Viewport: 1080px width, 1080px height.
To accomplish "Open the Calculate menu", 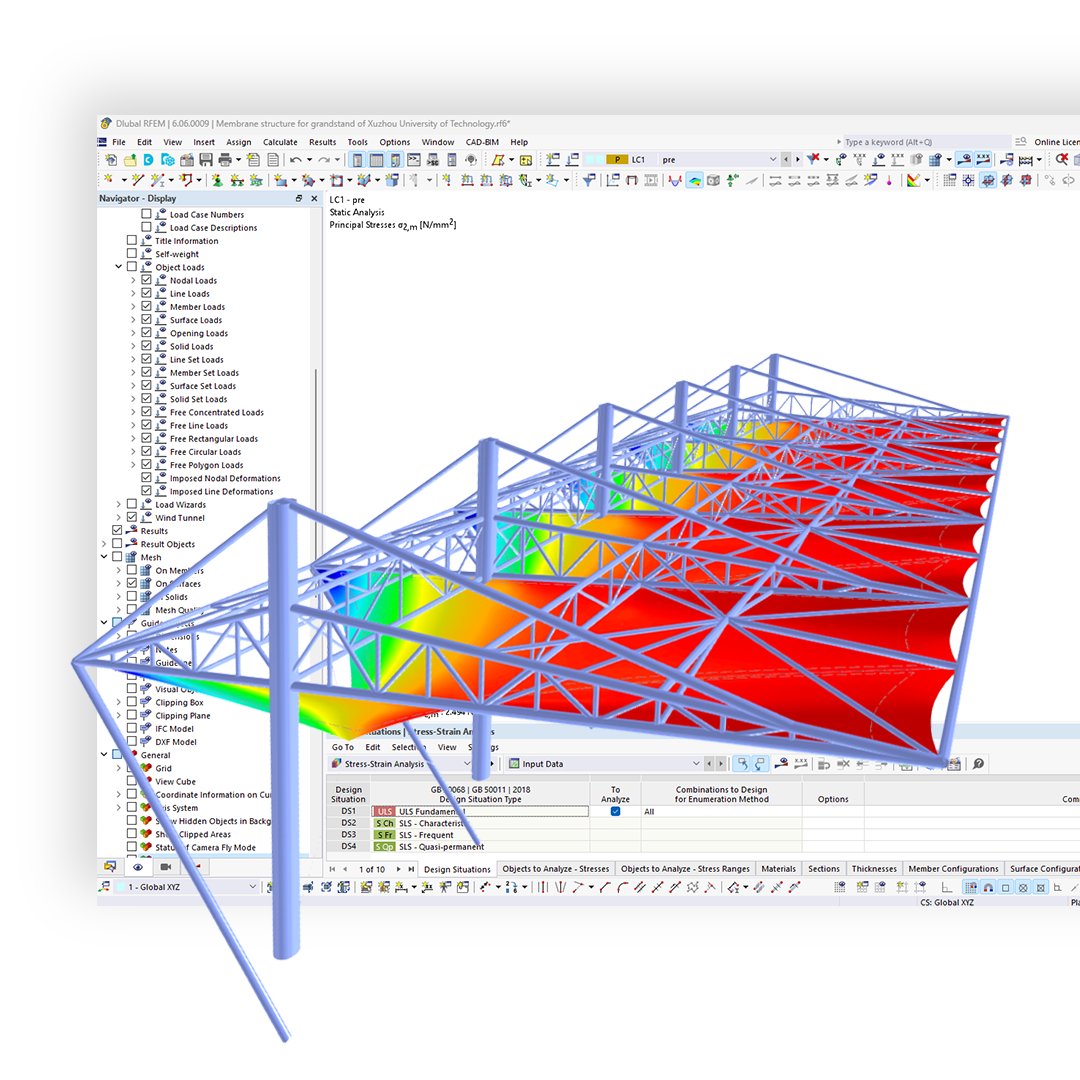I will 279,142.
